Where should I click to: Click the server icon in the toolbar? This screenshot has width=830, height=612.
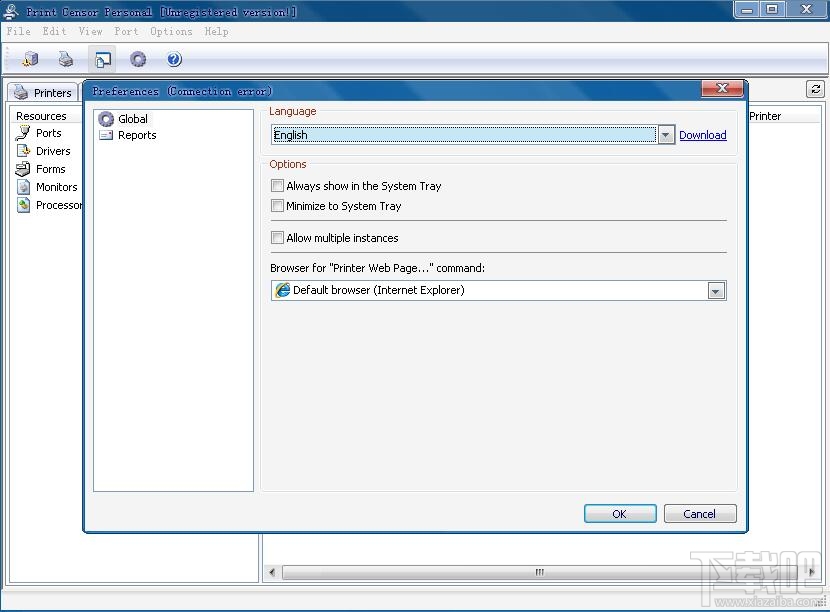coord(30,59)
